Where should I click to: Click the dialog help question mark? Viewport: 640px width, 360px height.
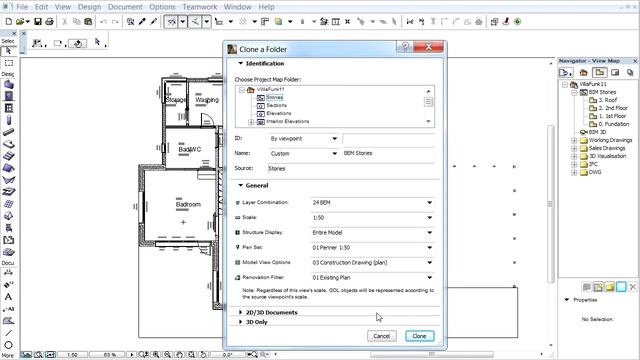point(405,47)
